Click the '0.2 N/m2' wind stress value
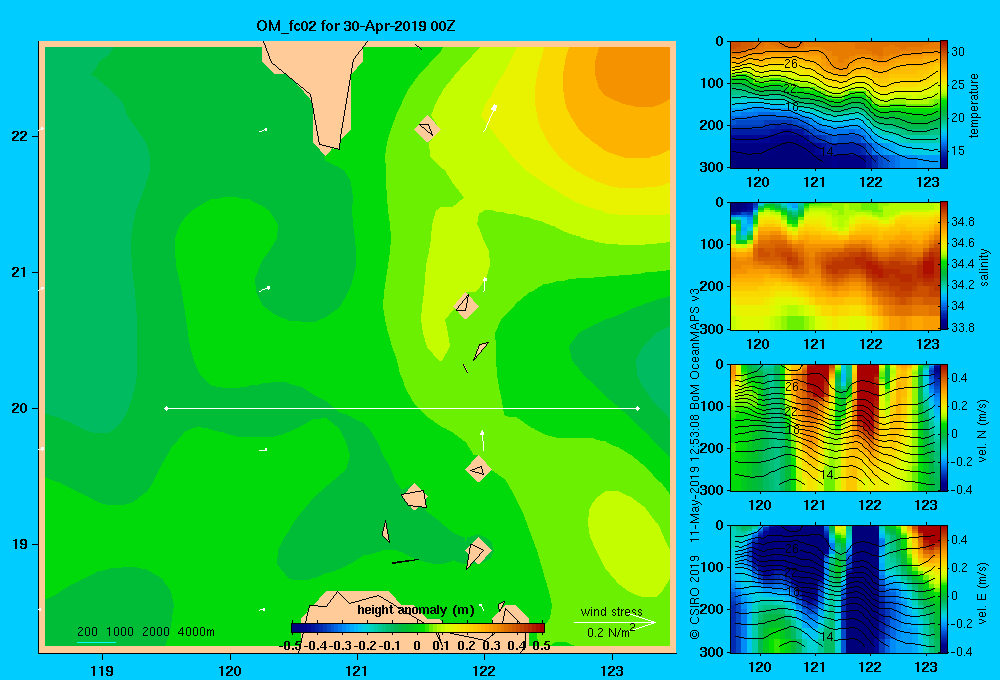1000x680 pixels. tap(610, 632)
